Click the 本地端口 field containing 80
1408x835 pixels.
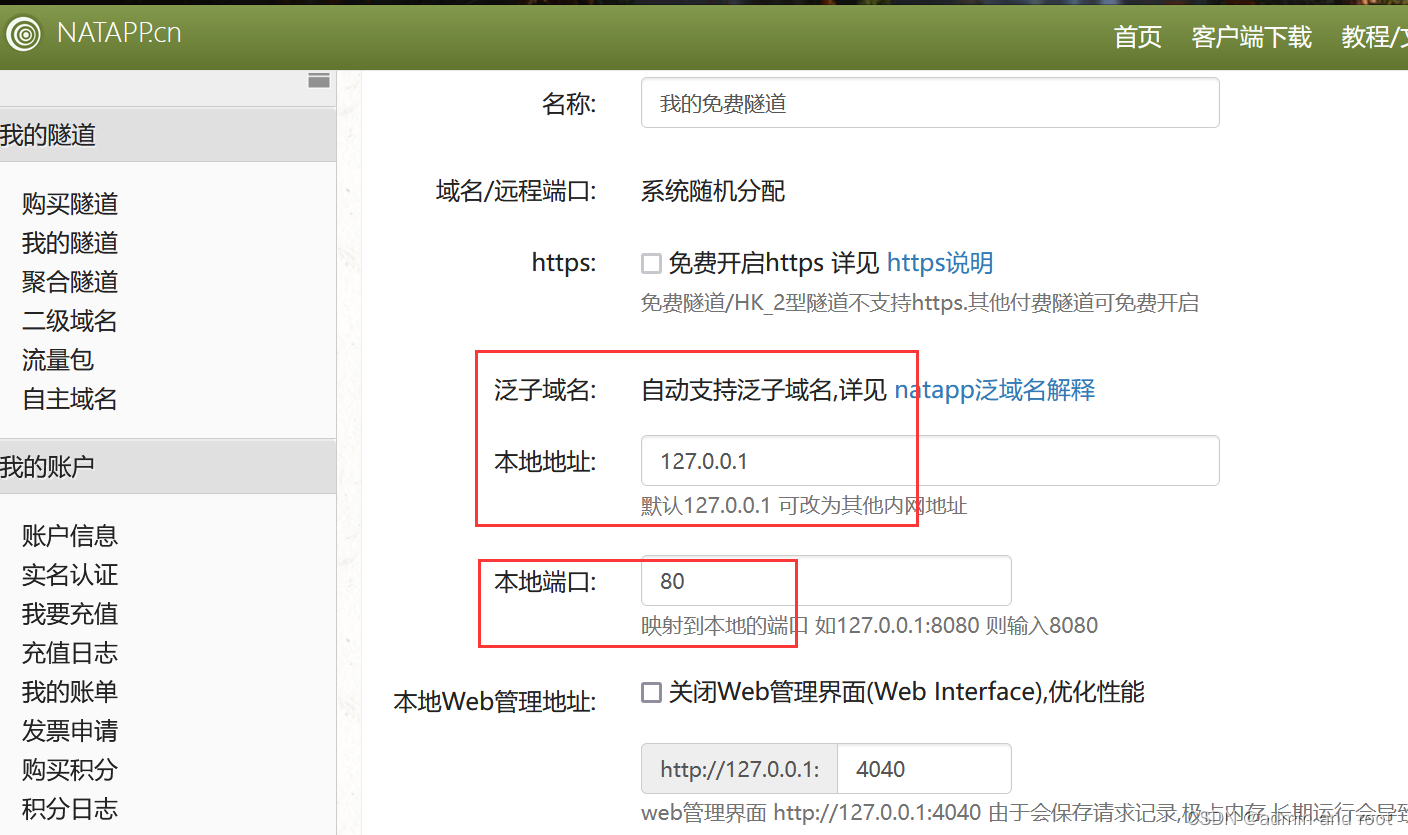tap(718, 581)
